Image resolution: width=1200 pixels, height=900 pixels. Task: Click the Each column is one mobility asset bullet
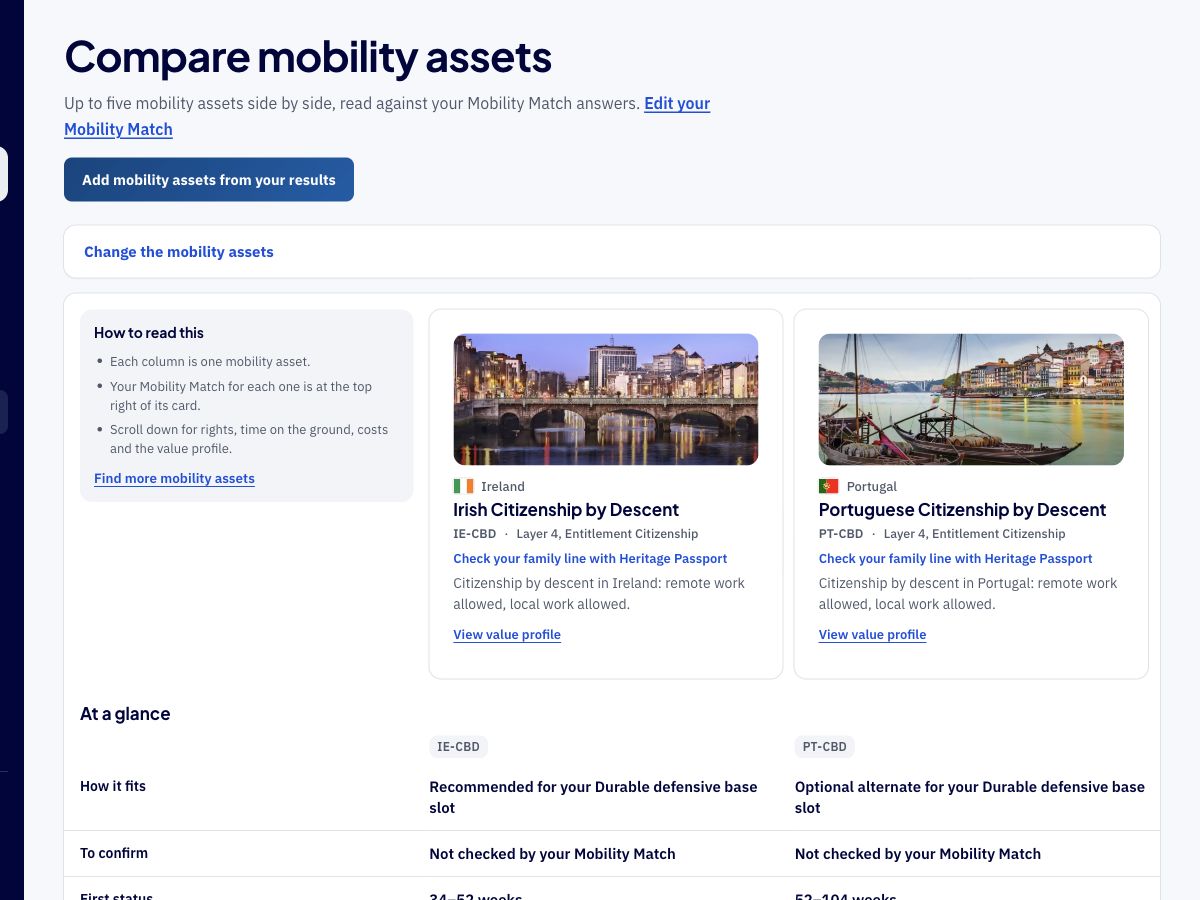point(210,362)
